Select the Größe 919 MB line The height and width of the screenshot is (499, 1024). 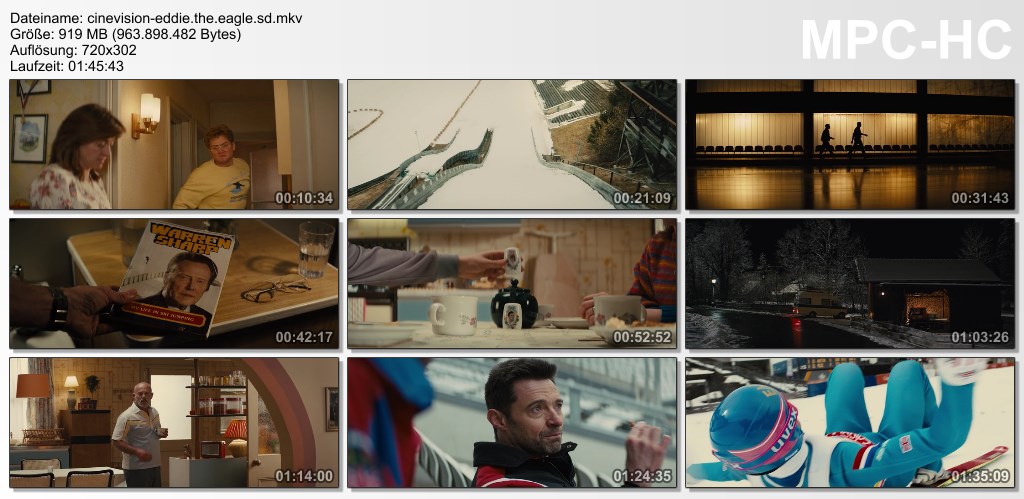pyautogui.click(x=125, y=34)
